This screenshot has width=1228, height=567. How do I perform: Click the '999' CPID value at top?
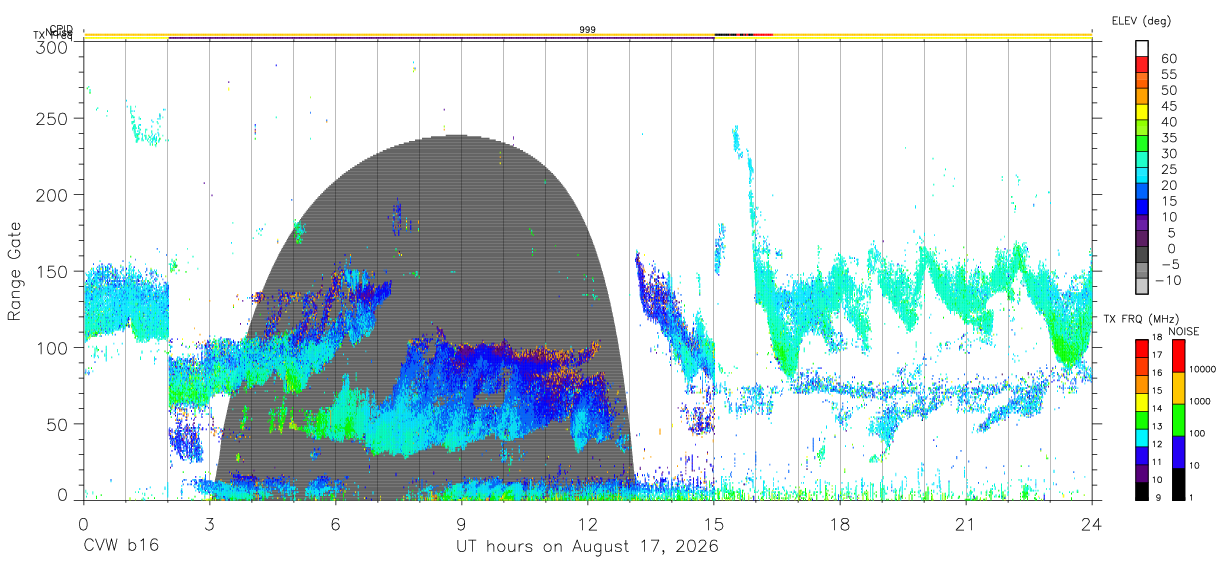pos(587,30)
